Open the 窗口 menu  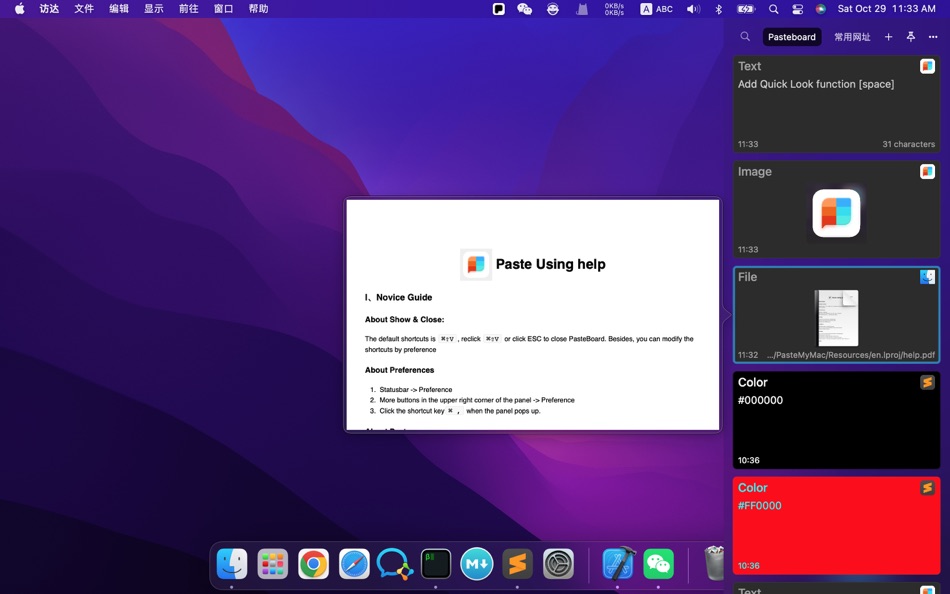[x=224, y=8]
